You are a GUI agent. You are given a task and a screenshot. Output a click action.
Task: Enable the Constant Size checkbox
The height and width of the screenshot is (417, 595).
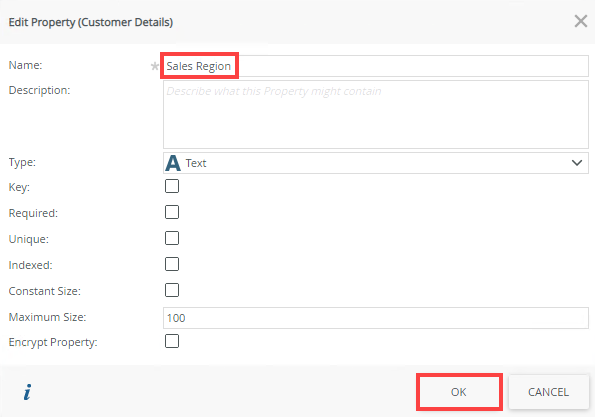point(172,290)
